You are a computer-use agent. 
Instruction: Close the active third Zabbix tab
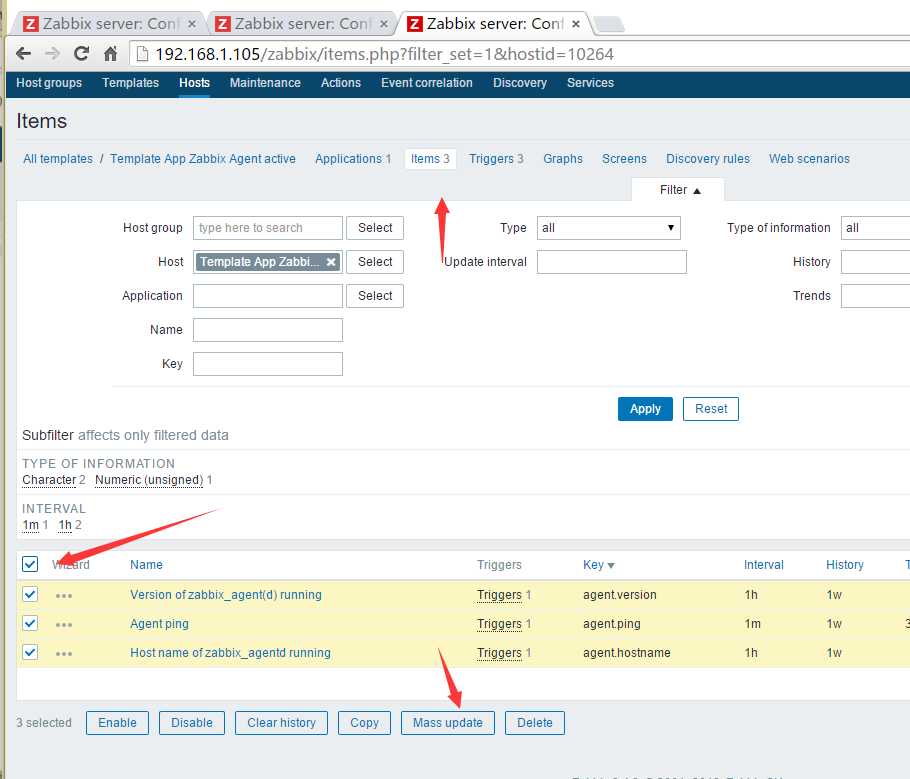576,24
